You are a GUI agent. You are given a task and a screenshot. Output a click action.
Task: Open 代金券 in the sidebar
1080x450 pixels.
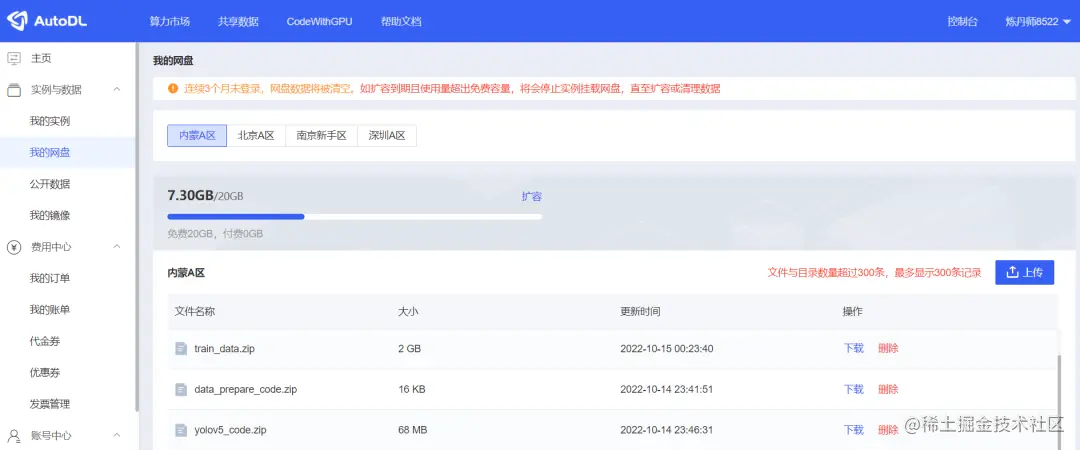click(x=45, y=341)
